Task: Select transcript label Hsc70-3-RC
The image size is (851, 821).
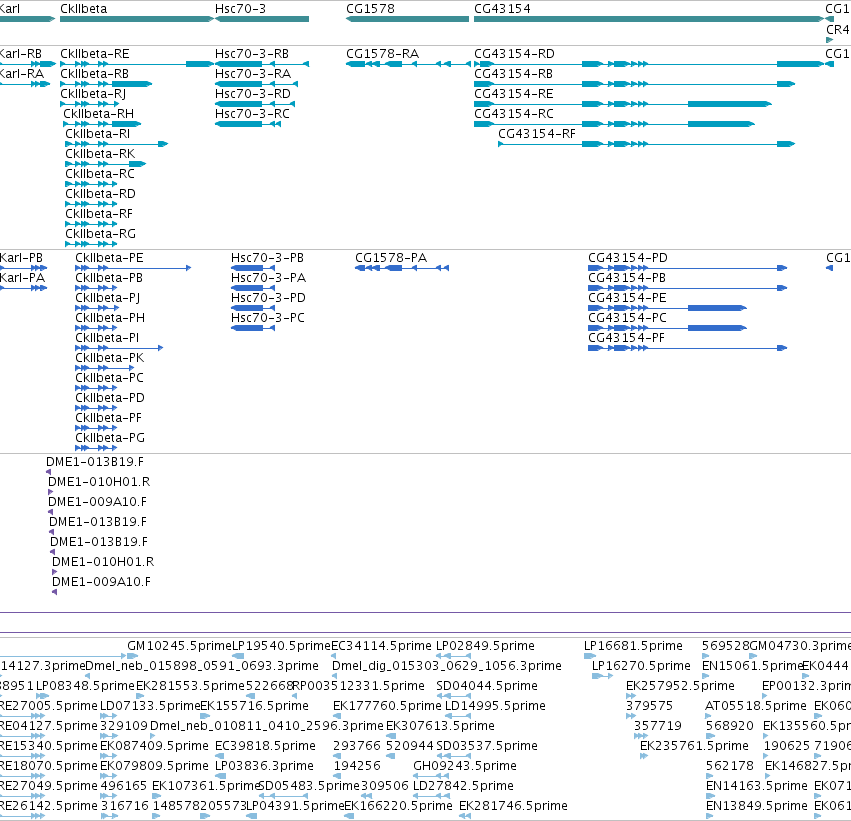Action: point(252,114)
